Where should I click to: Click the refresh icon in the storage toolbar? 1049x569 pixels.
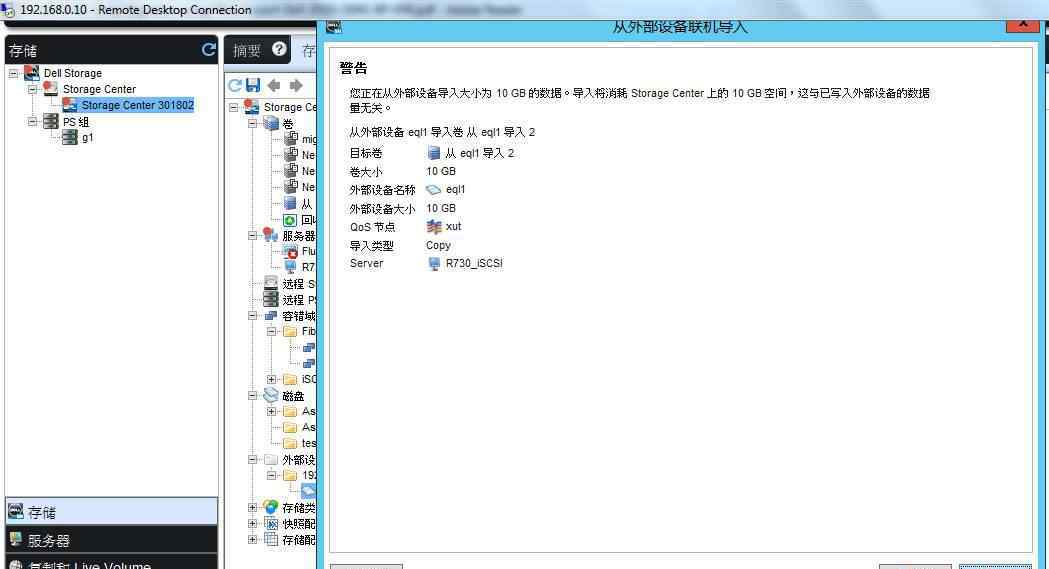(x=235, y=85)
